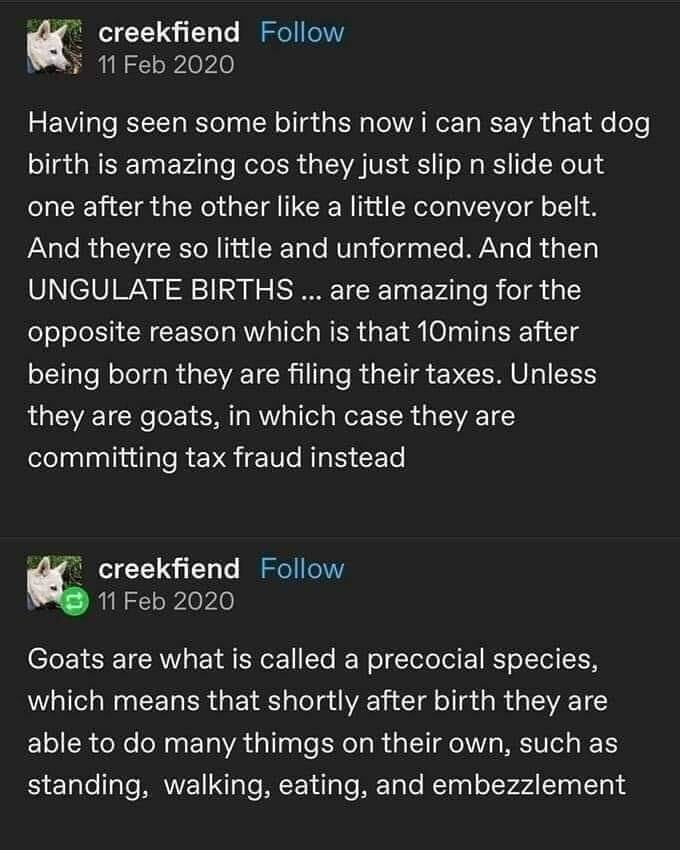This screenshot has width=680, height=850.
Task: Click "committing tax fraud instead" line
Action: [216, 457]
